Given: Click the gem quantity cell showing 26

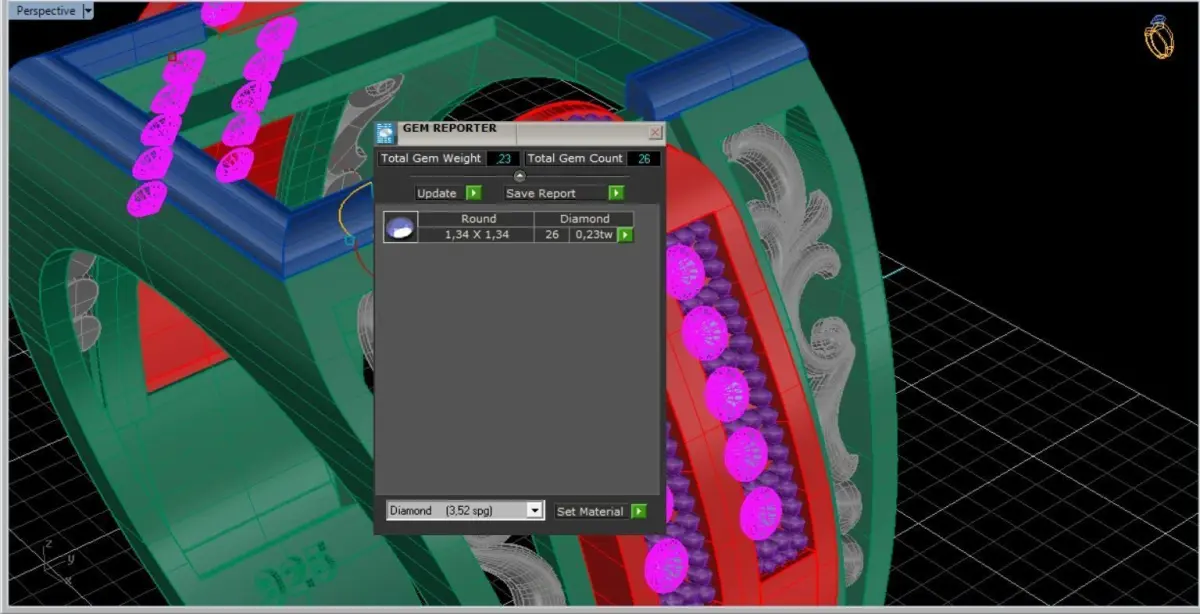Looking at the screenshot, I should [551, 235].
